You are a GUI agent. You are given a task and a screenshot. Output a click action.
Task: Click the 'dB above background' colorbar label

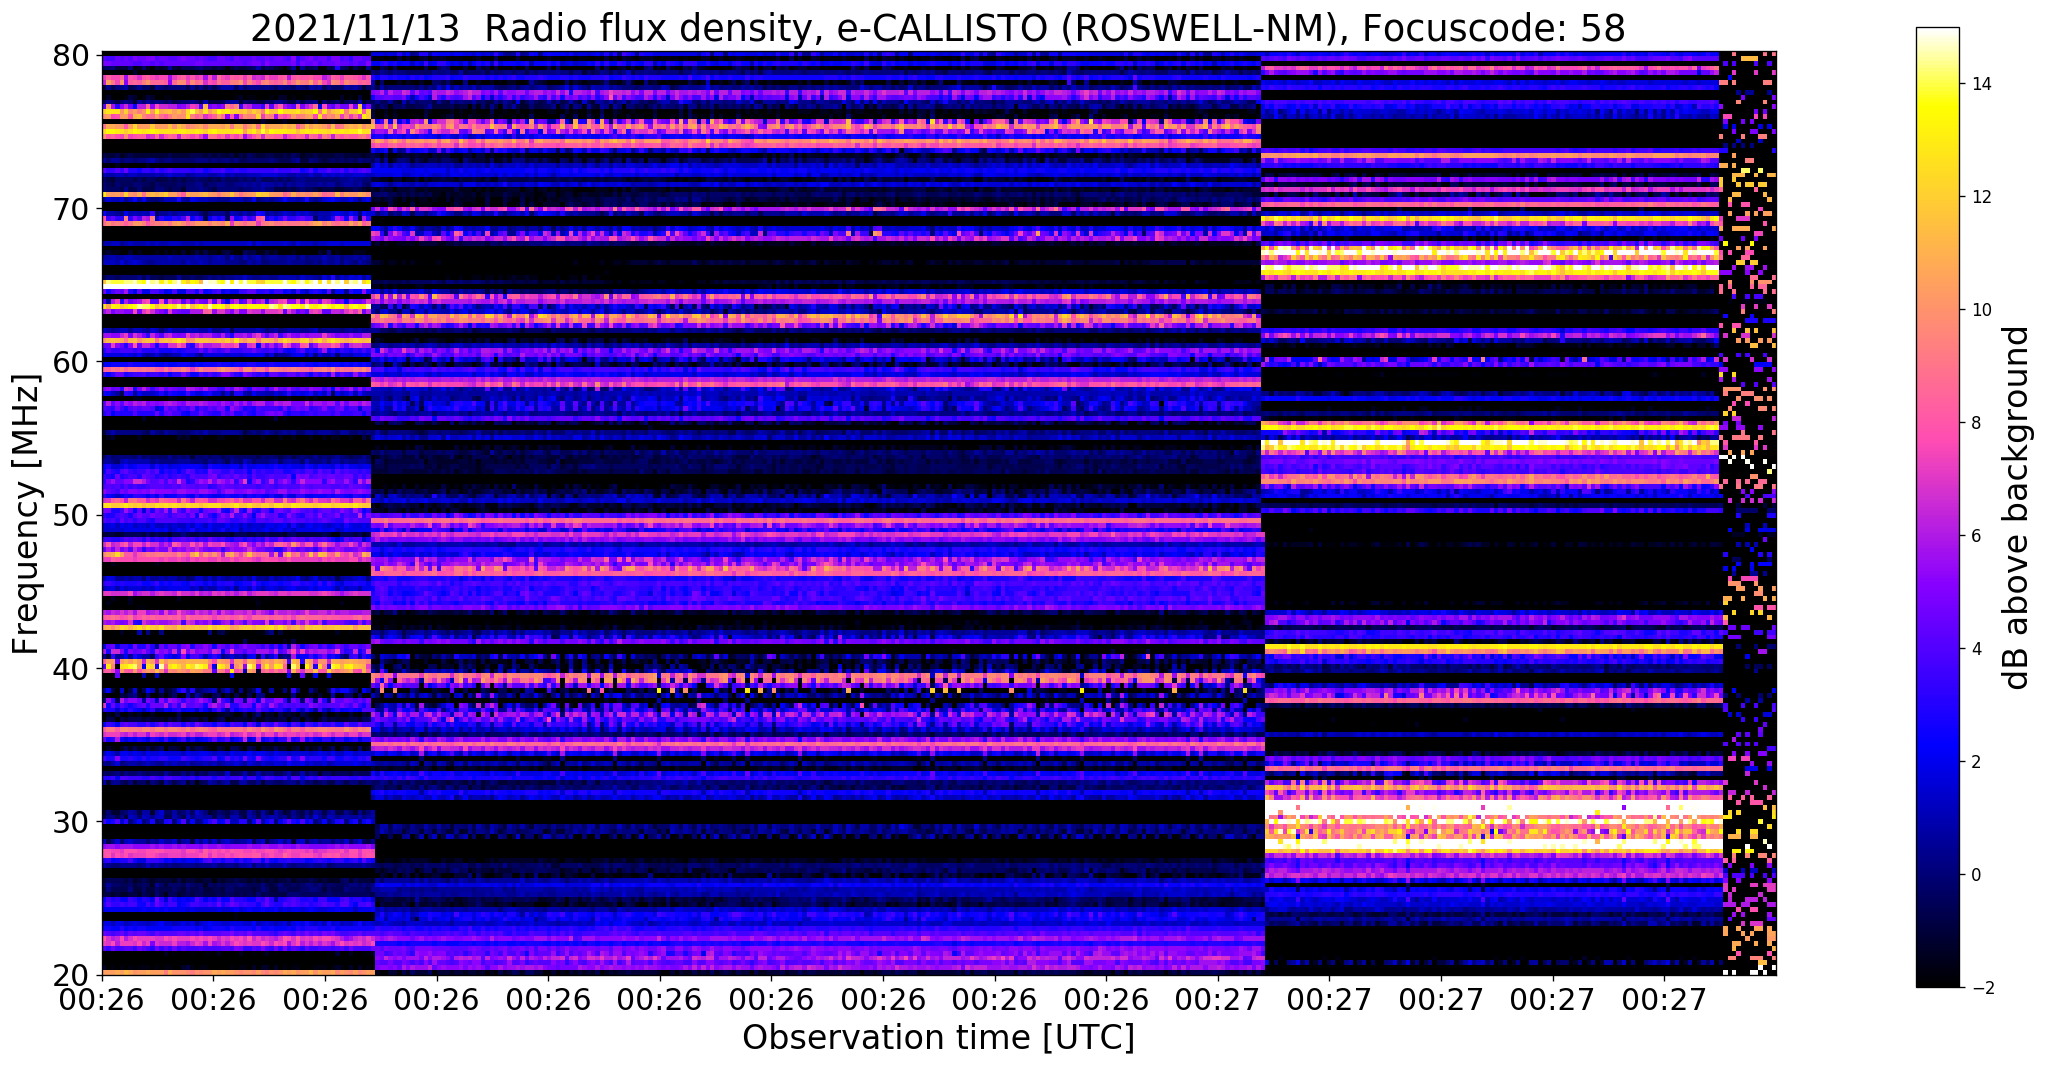coord(2018,508)
